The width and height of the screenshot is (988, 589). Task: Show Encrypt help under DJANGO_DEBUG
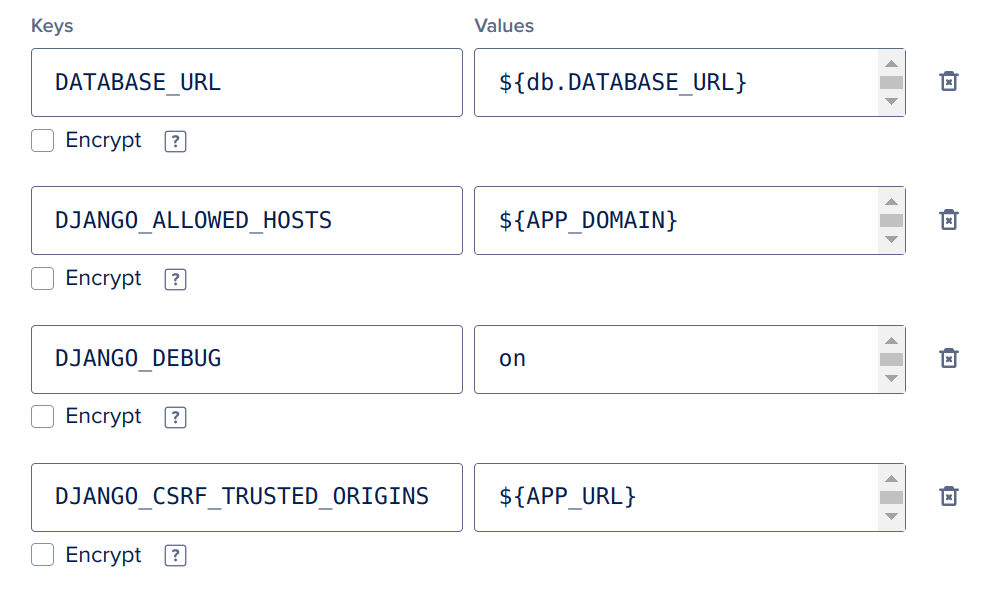click(175, 418)
